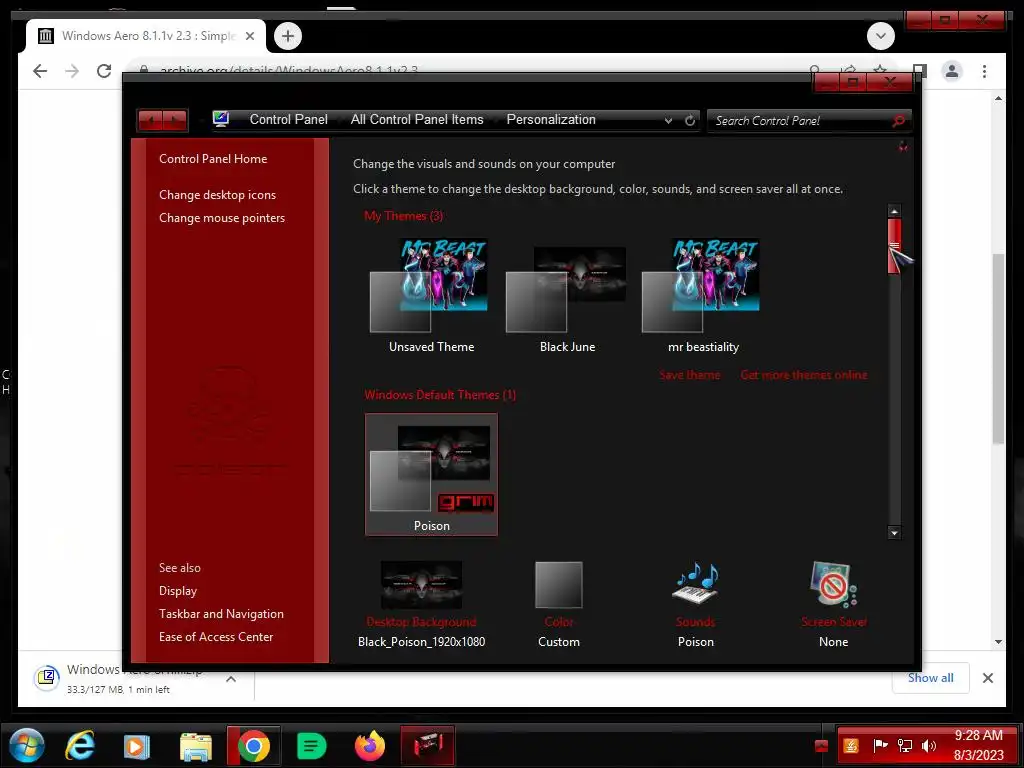Click Get more themes online link
The height and width of the screenshot is (768, 1024).
(x=804, y=375)
